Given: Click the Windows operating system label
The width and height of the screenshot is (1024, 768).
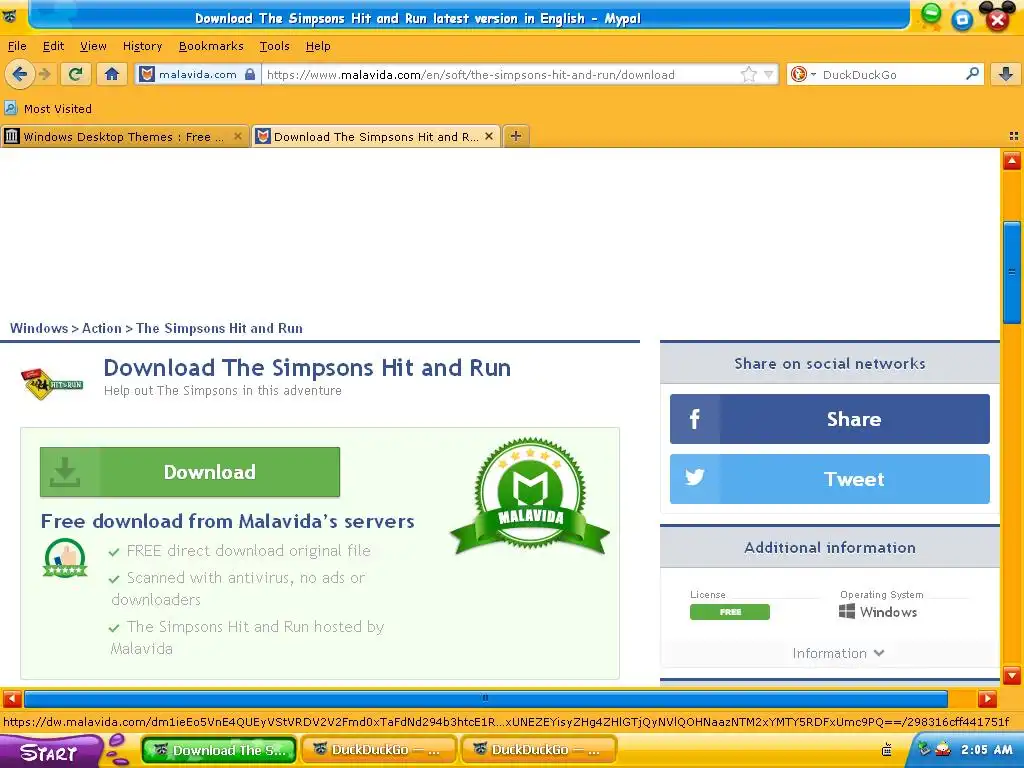Looking at the screenshot, I should click(x=878, y=612).
